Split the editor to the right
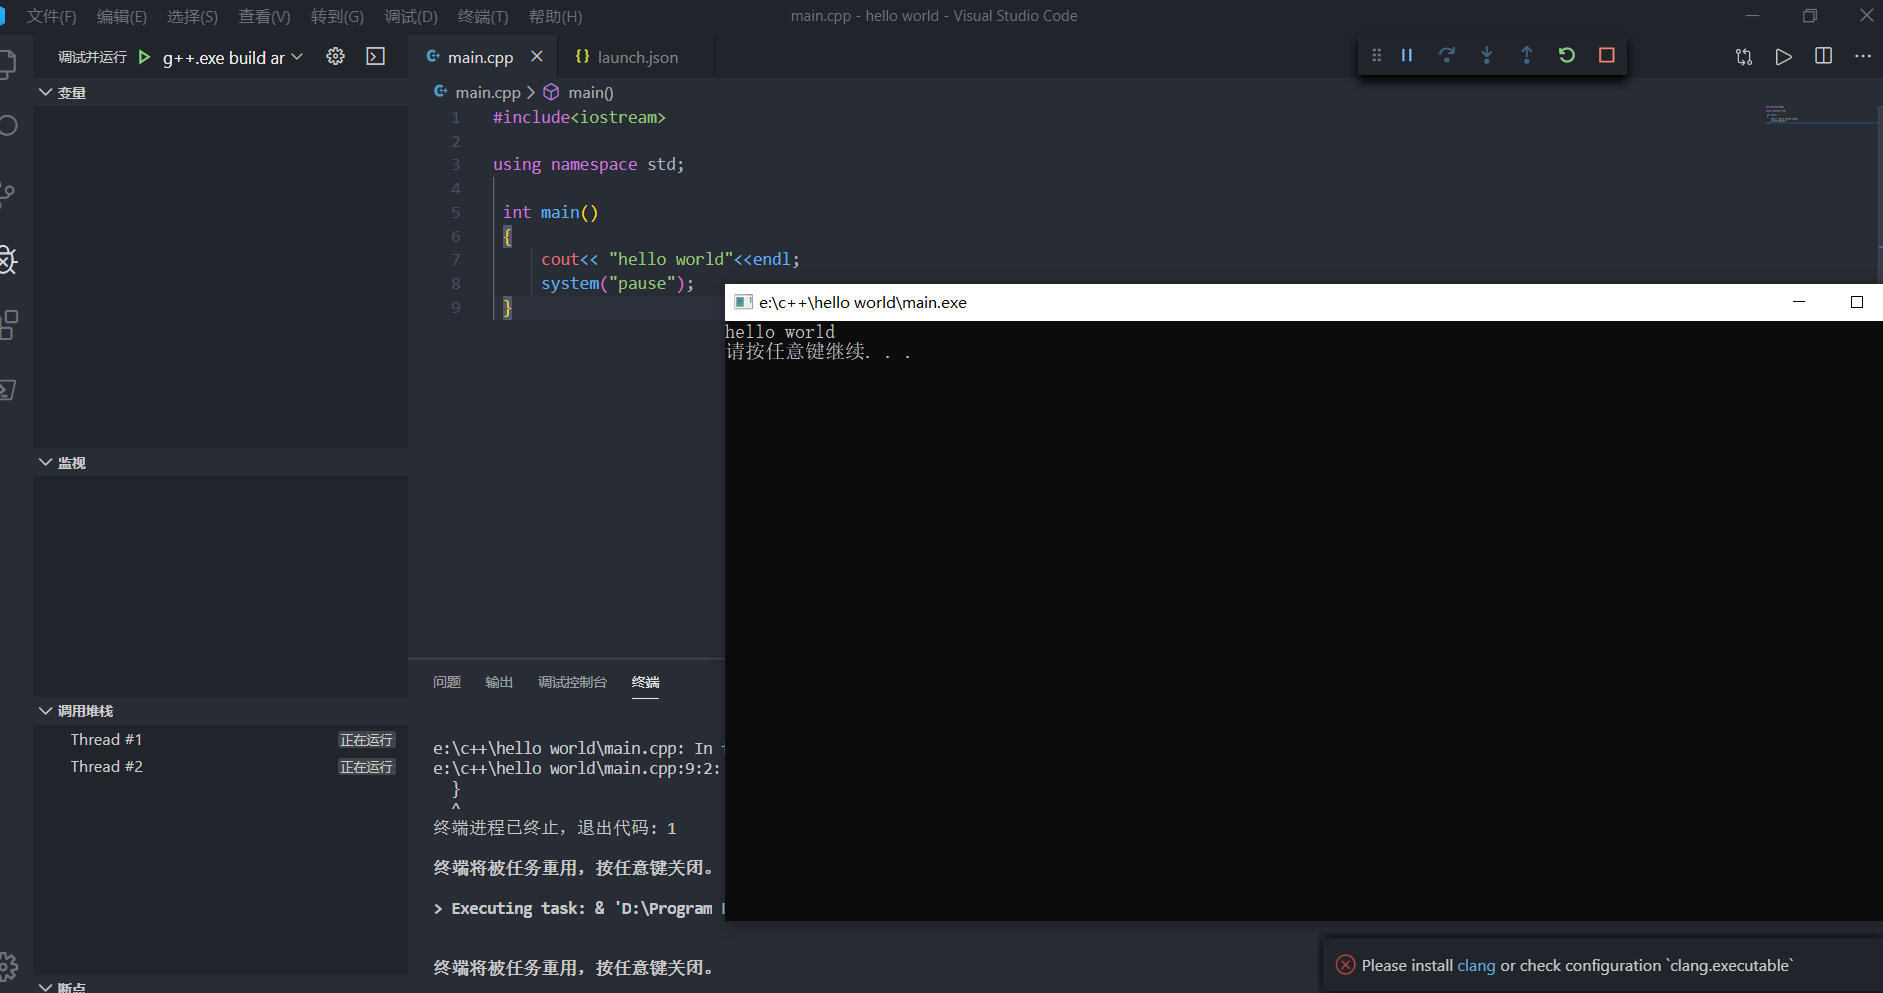The height and width of the screenshot is (993, 1883). click(x=1824, y=57)
